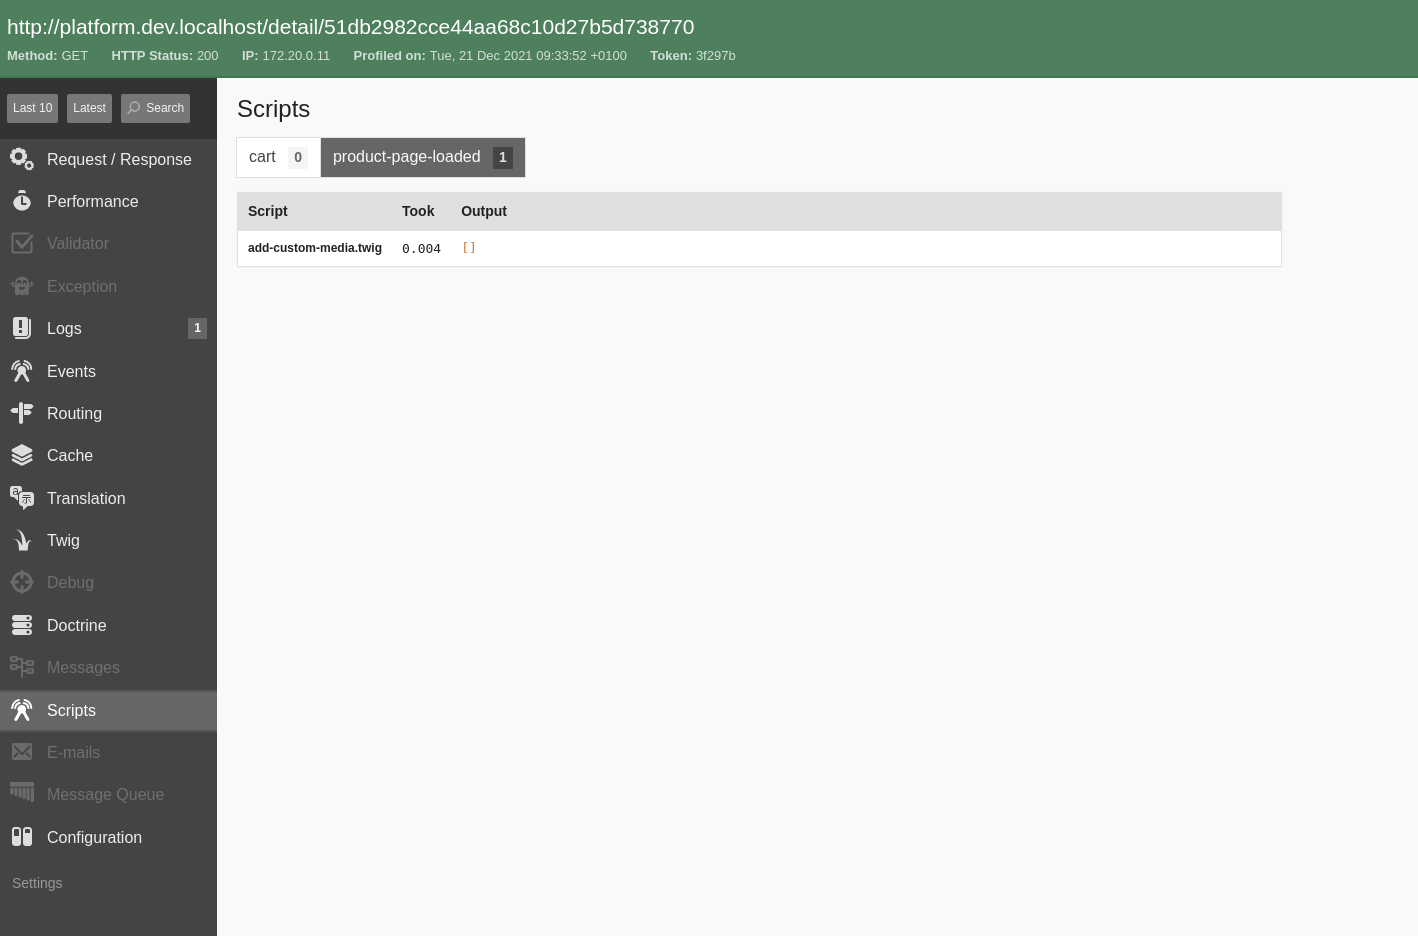Screen dimensions: 1418x936
Task: Open the Logs panel icon
Action: 22,328
